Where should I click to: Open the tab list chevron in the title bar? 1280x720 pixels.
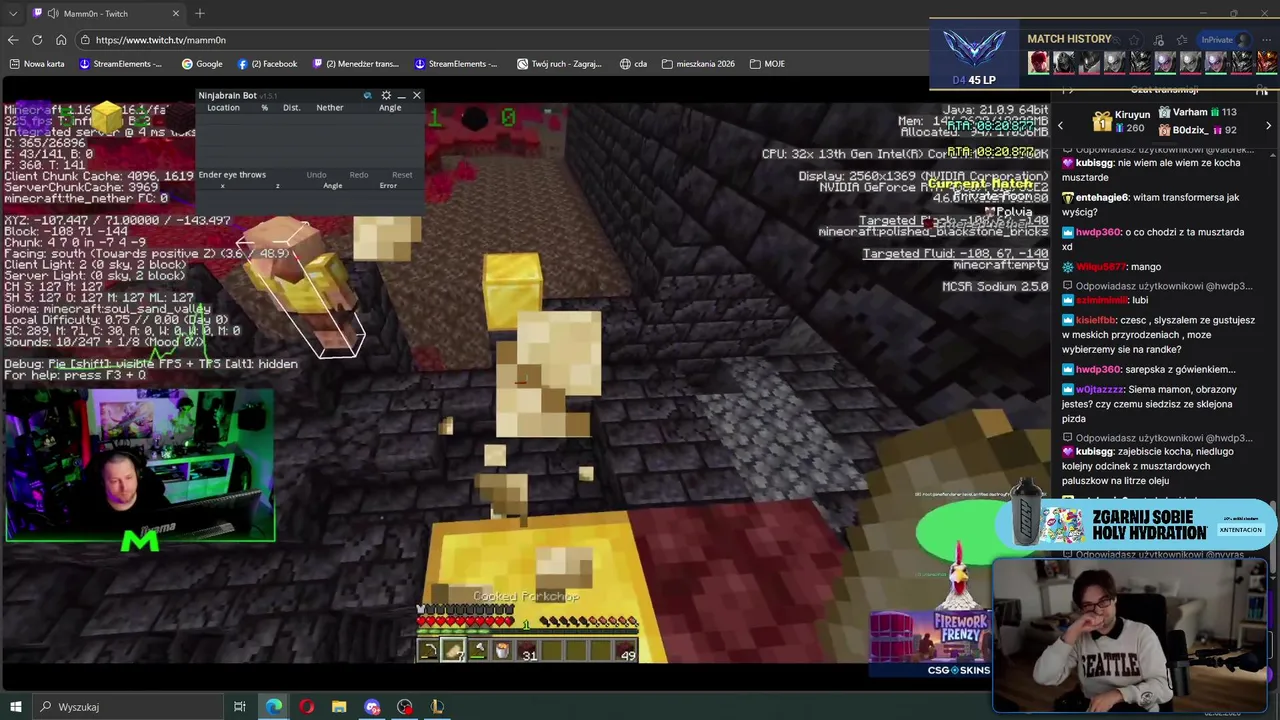[x=13, y=14]
